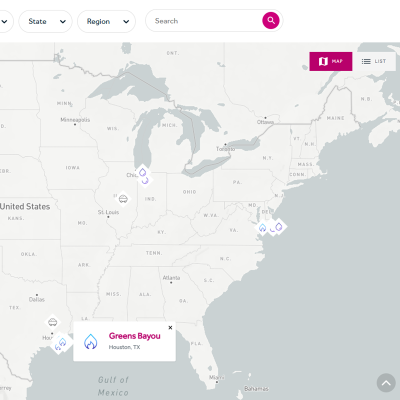Click the Houston, TX location text
Viewport: 400px width, 400px height.
(124, 347)
